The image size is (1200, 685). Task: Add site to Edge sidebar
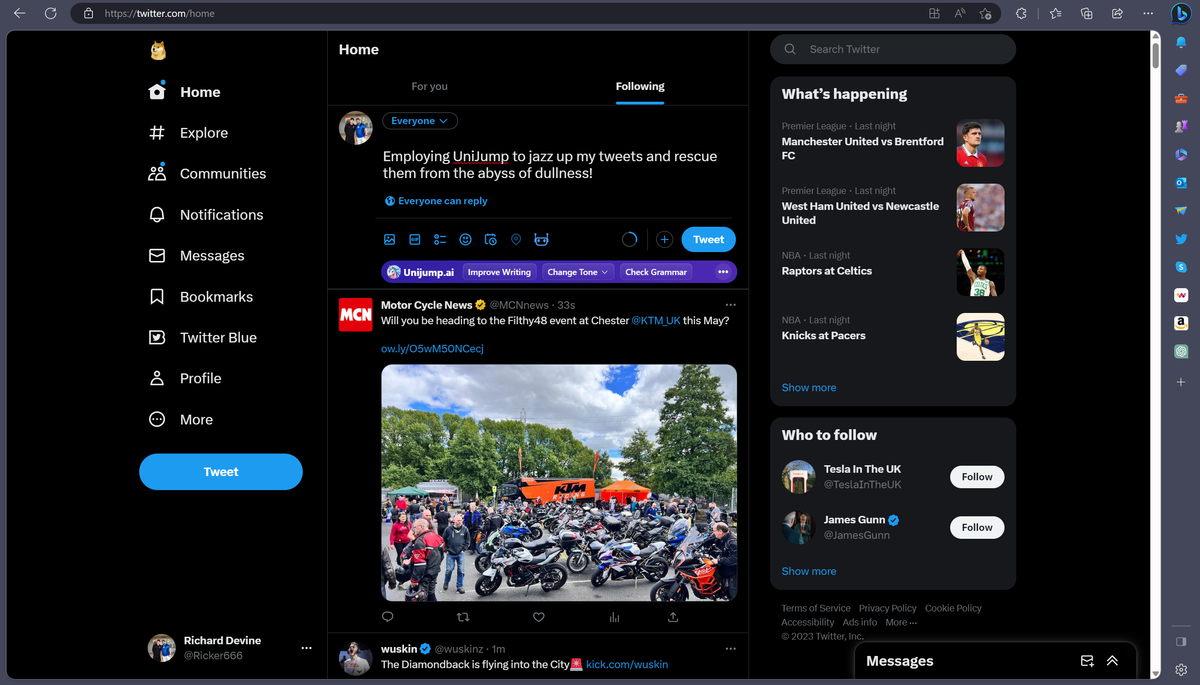pos(1181,382)
